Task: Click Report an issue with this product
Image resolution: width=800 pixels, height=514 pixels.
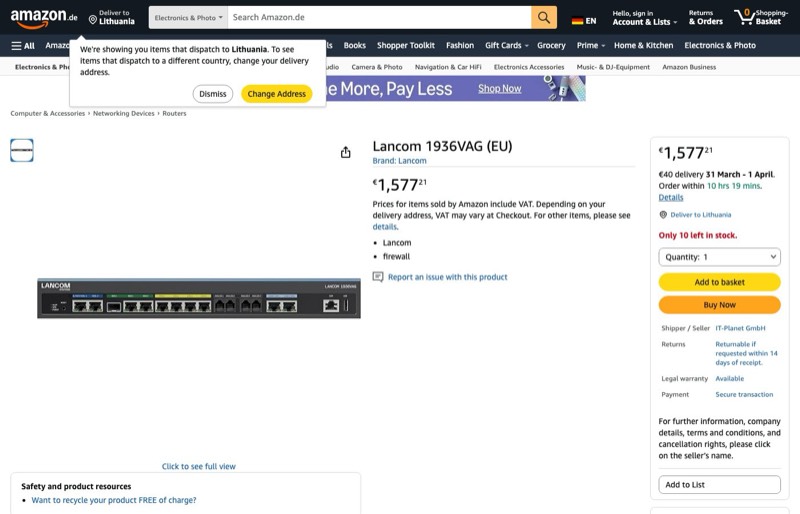Action: click(x=447, y=277)
